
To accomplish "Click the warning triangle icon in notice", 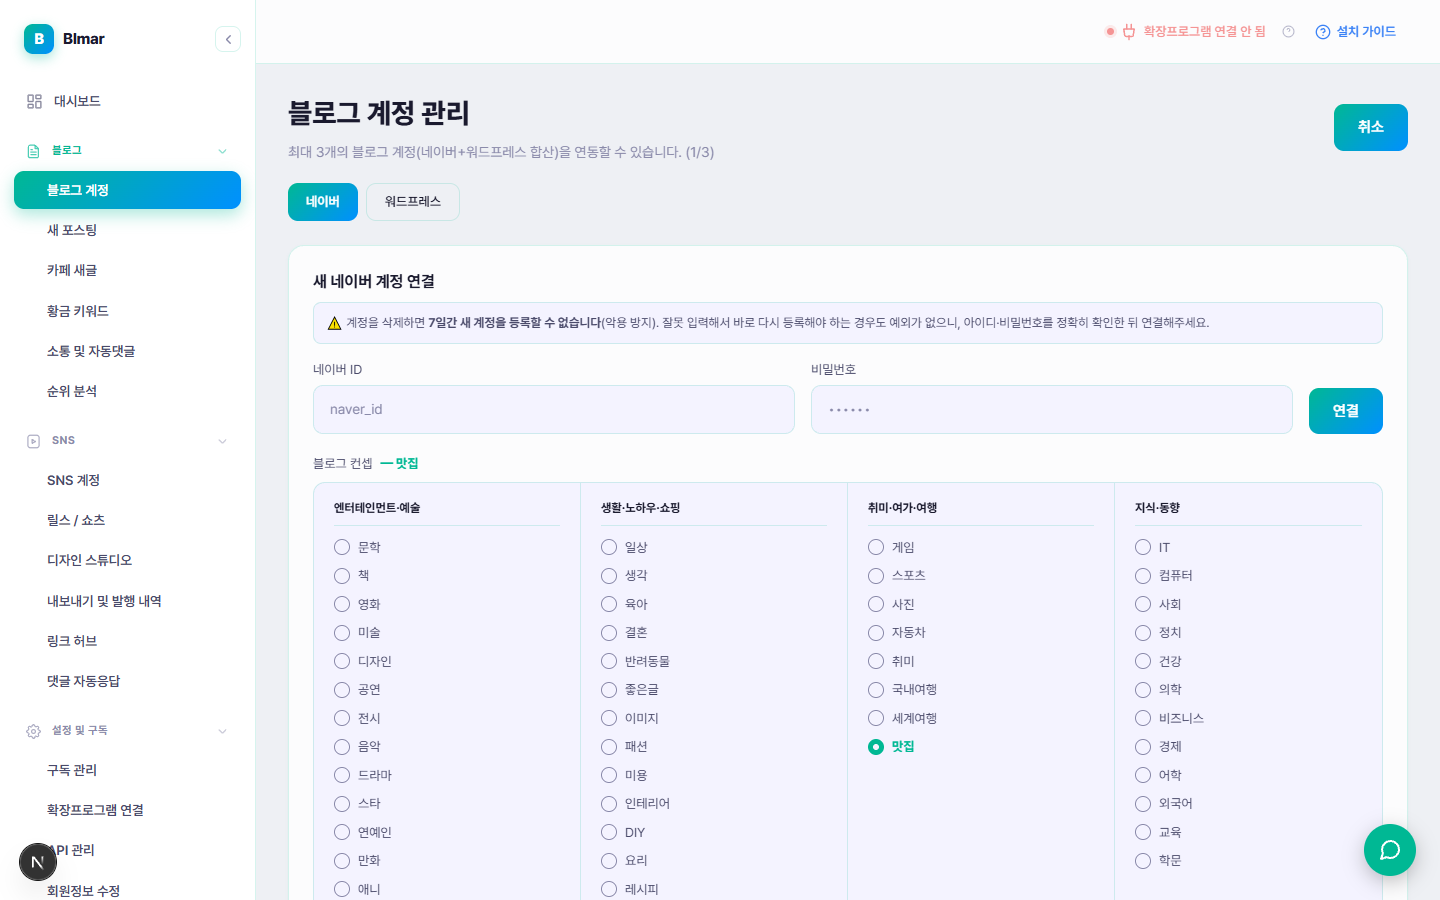I will point(335,323).
